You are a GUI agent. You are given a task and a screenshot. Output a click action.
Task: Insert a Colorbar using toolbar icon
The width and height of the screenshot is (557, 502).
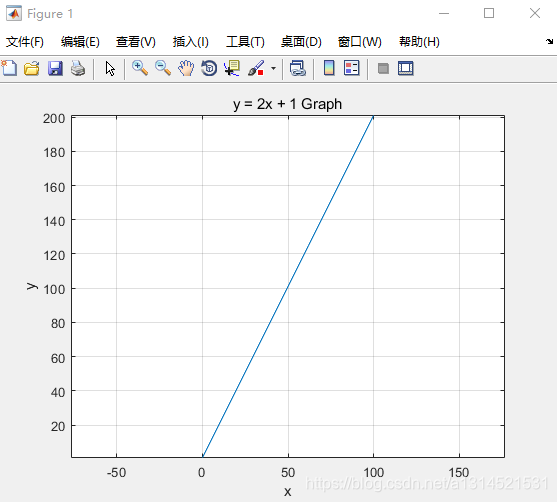(x=329, y=68)
